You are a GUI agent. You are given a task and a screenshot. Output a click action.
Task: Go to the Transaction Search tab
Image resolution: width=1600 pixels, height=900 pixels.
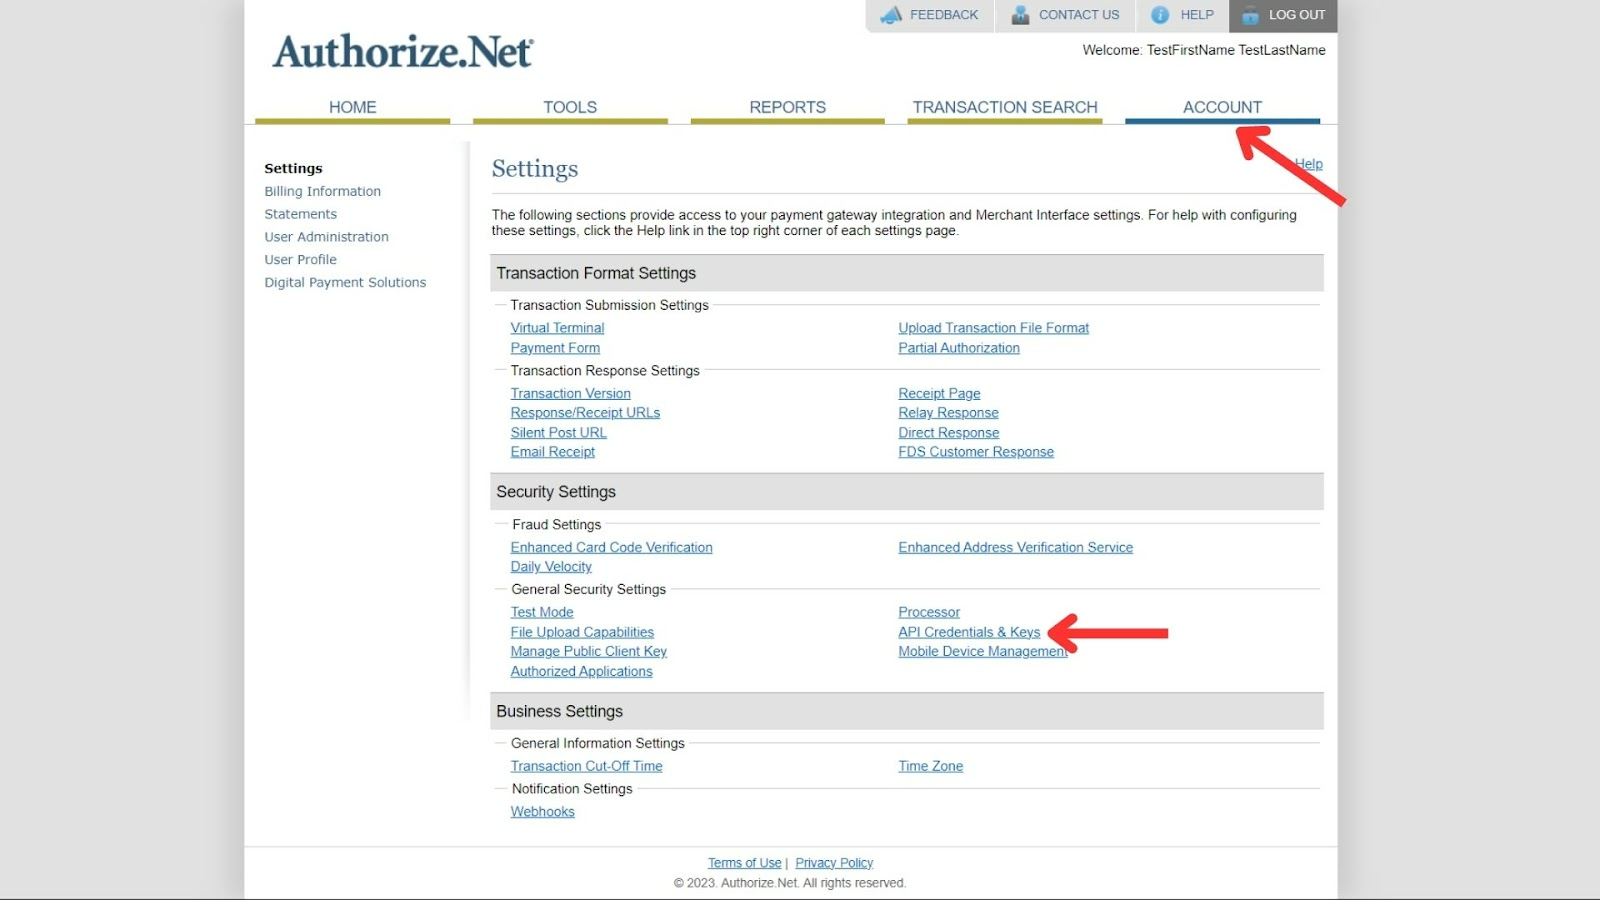click(1005, 107)
